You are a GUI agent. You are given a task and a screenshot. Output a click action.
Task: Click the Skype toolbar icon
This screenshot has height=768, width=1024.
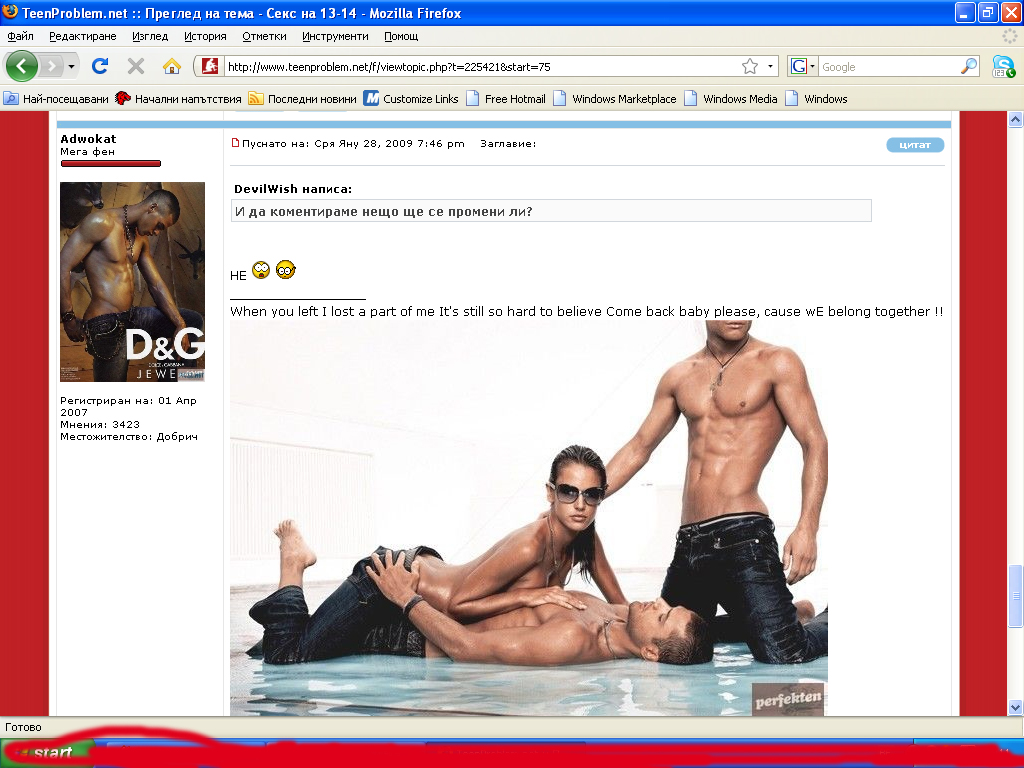click(x=1003, y=67)
